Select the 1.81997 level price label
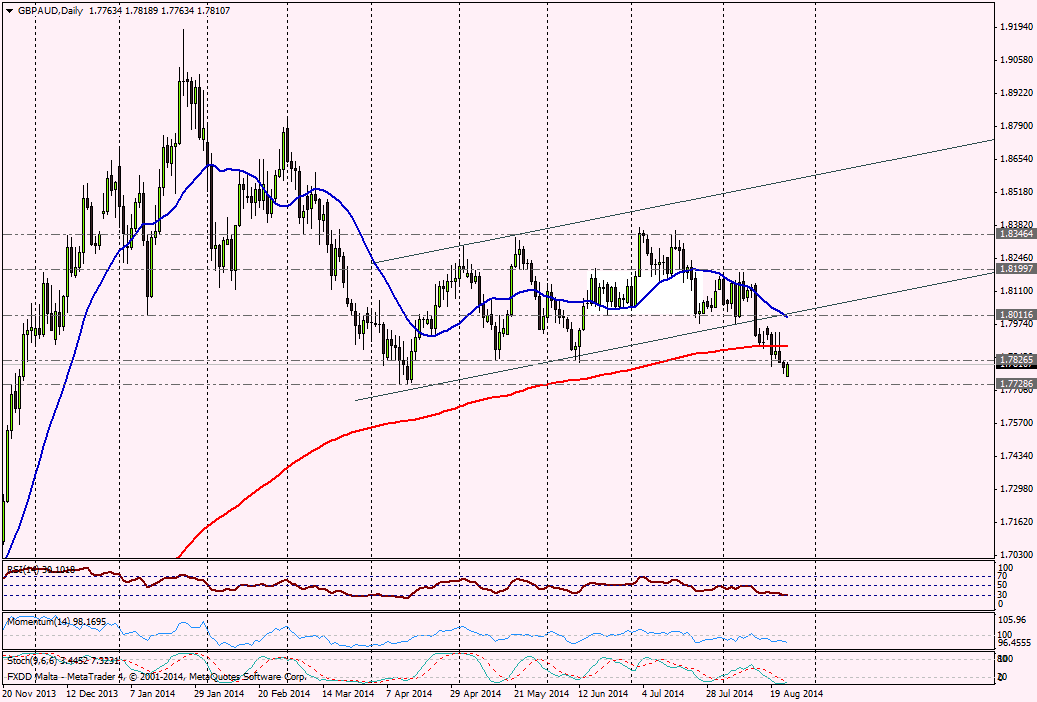 (x=1015, y=269)
